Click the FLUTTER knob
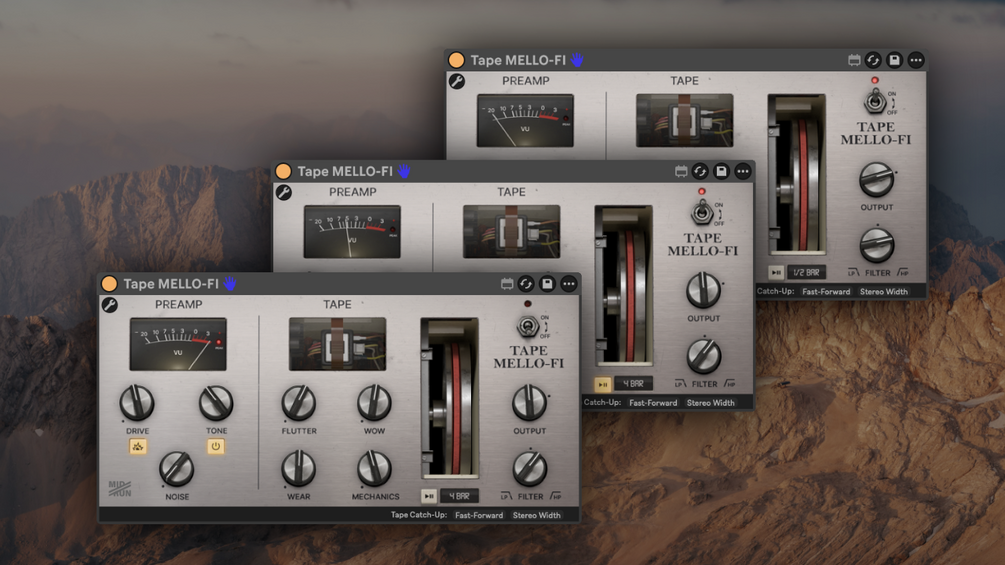Image resolution: width=1005 pixels, height=565 pixels. pos(299,403)
